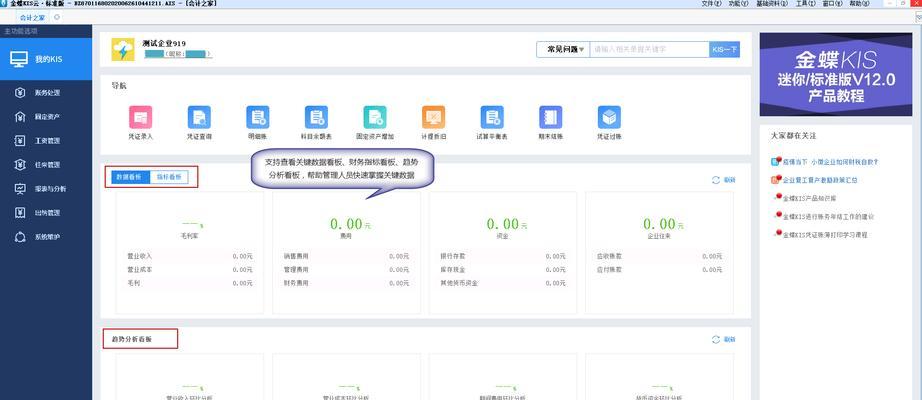The image size is (922, 400).
Task: Click the 测试企业919 company name
Action: [x=164, y=44]
